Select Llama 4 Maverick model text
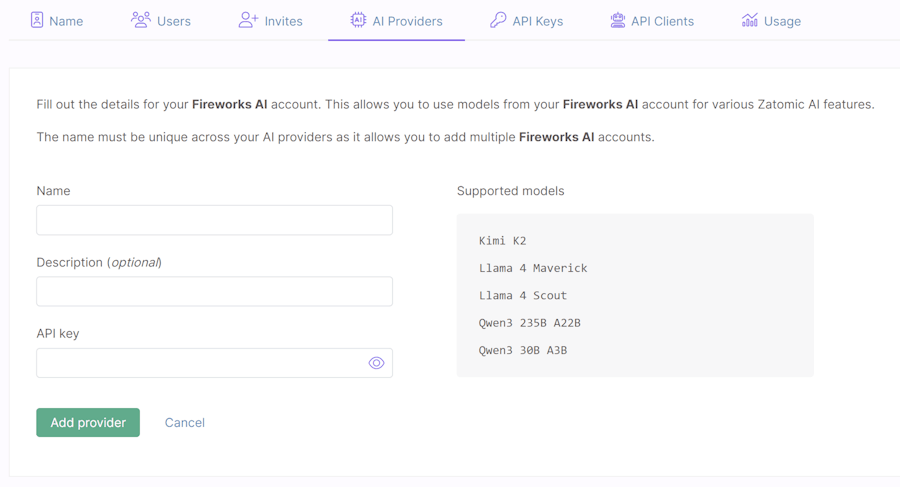The height and width of the screenshot is (487, 900). point(533,268)
